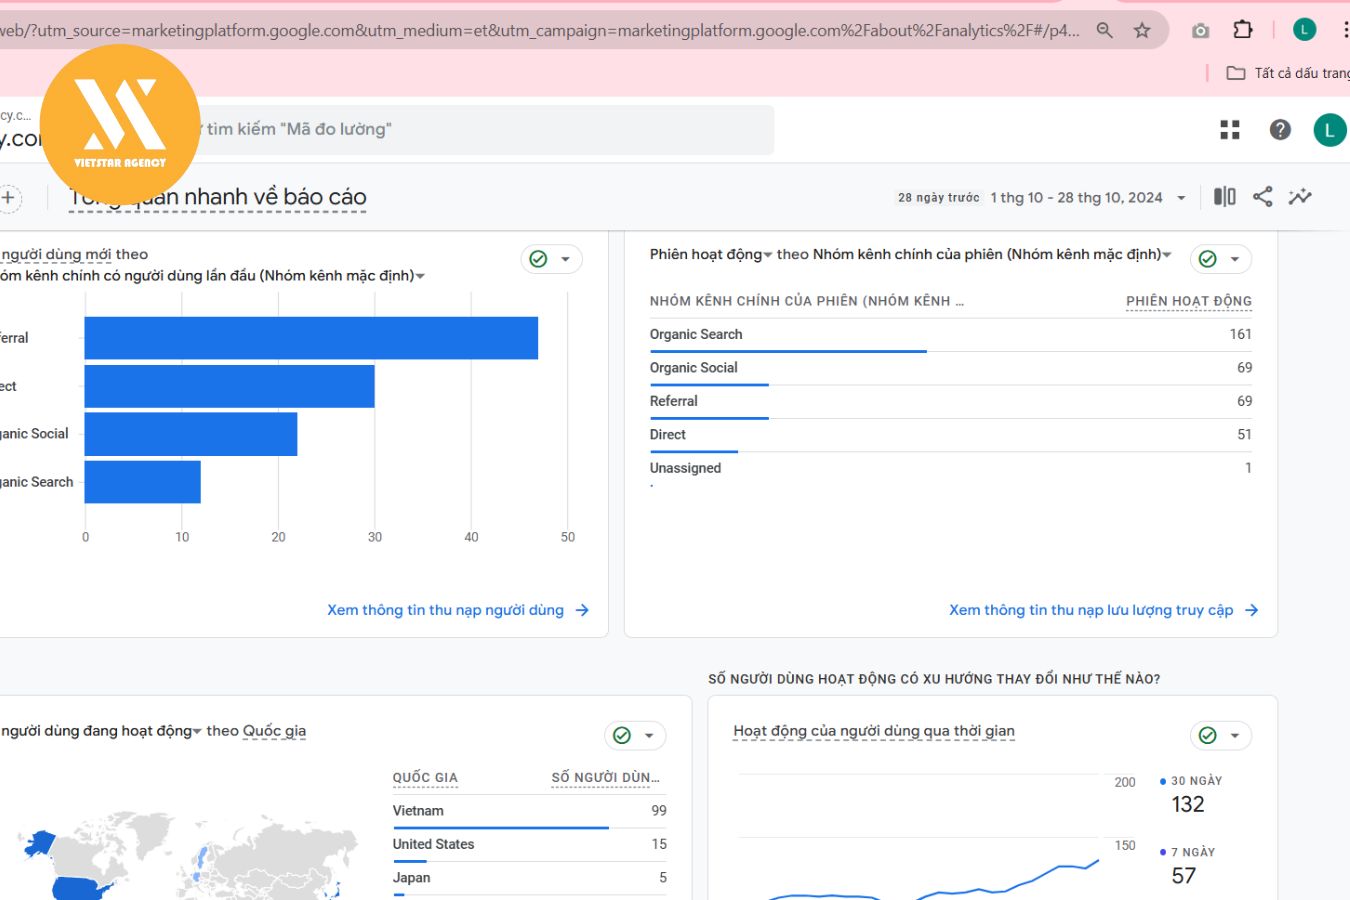Open the Nhóm kênh mặc định dimension dropdown in sessions card
The height and width of the screenshot is (900, 1350).
993,254
